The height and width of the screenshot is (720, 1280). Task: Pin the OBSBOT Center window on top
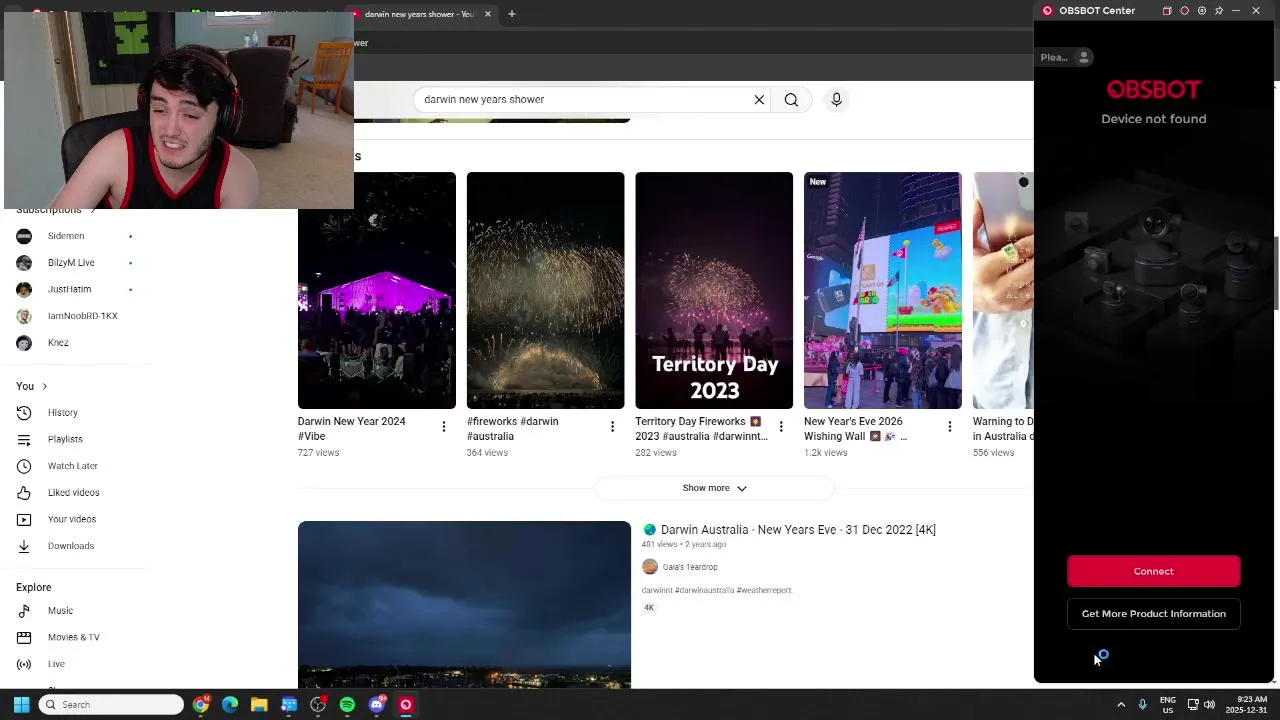(1218, 11)
